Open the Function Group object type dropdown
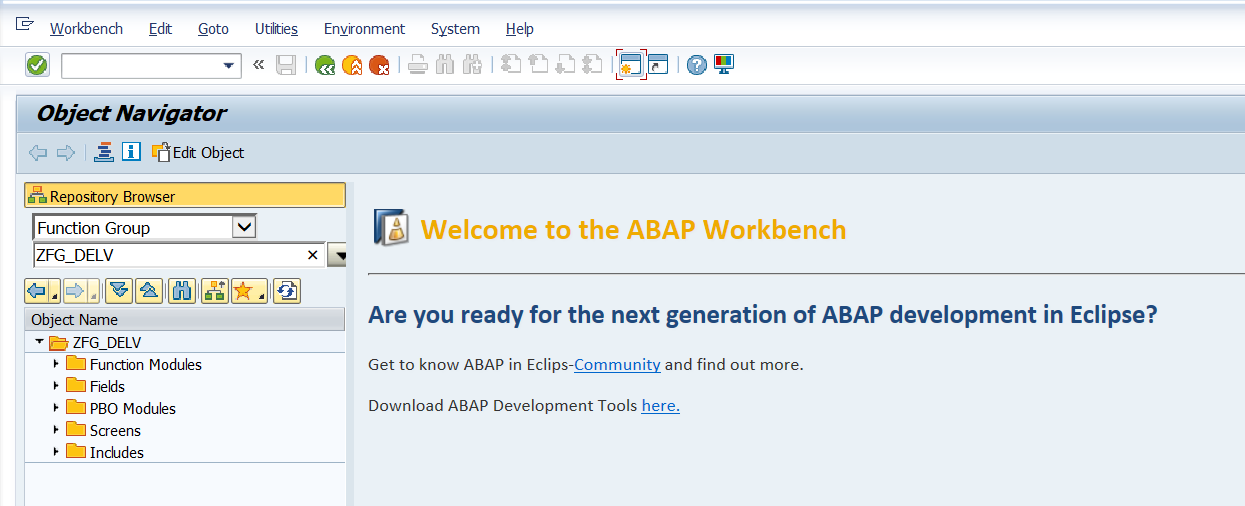The width and height of the screenshot is (1245, 506). pos(244,227)
